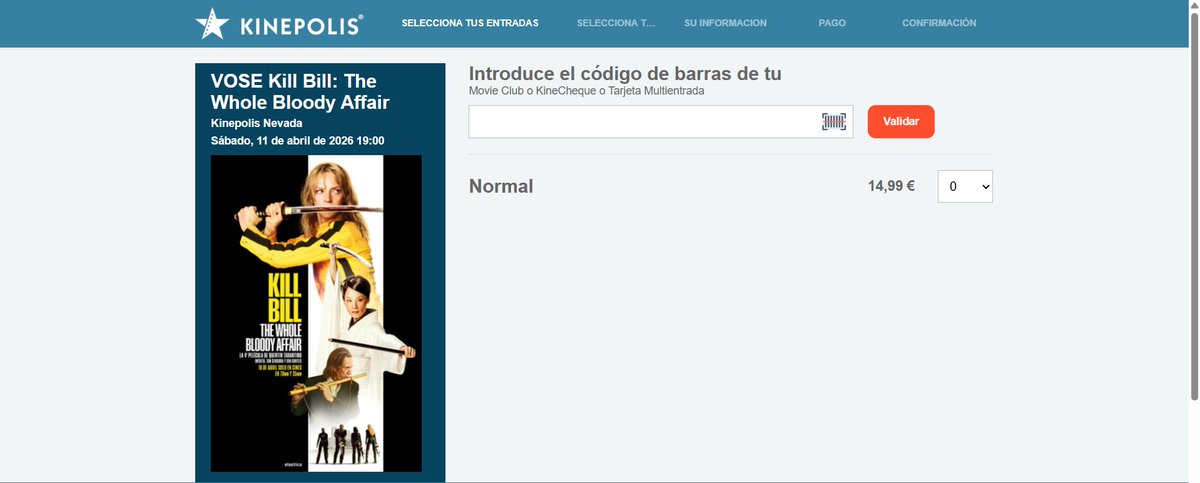
Task: Click the orange Validar button
Action: [901, 121]
